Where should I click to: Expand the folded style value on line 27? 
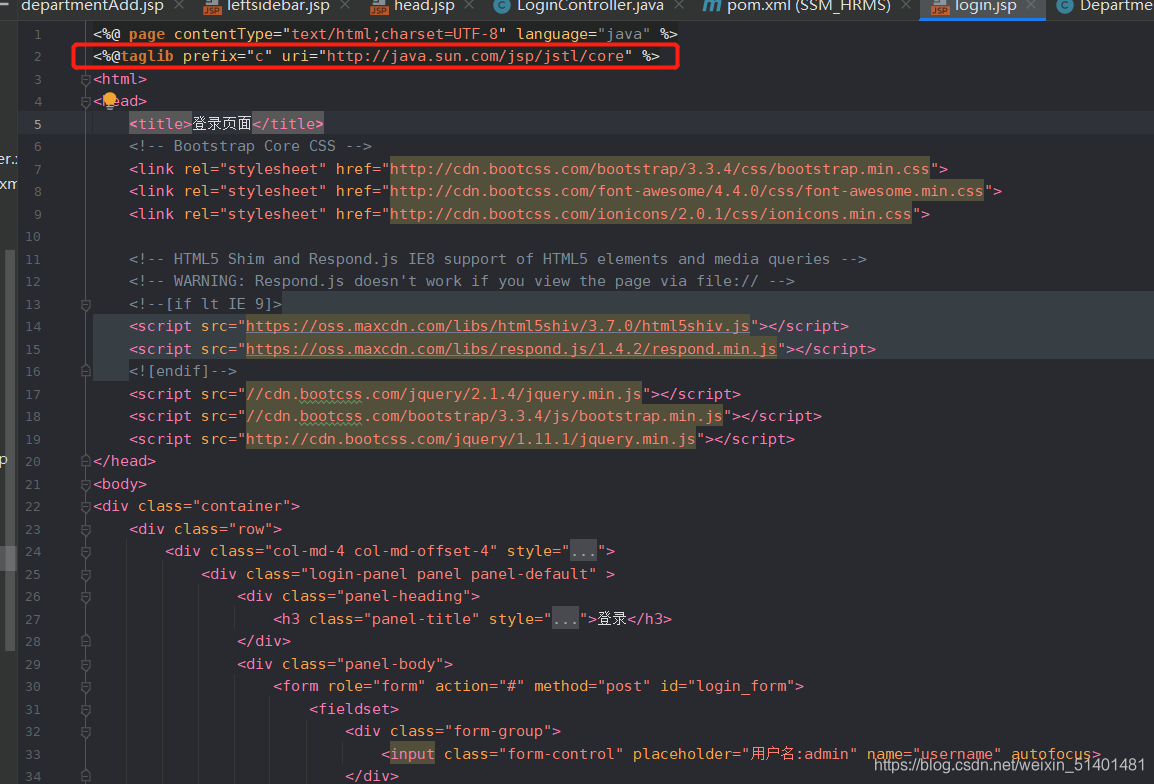tap(565, 618)
